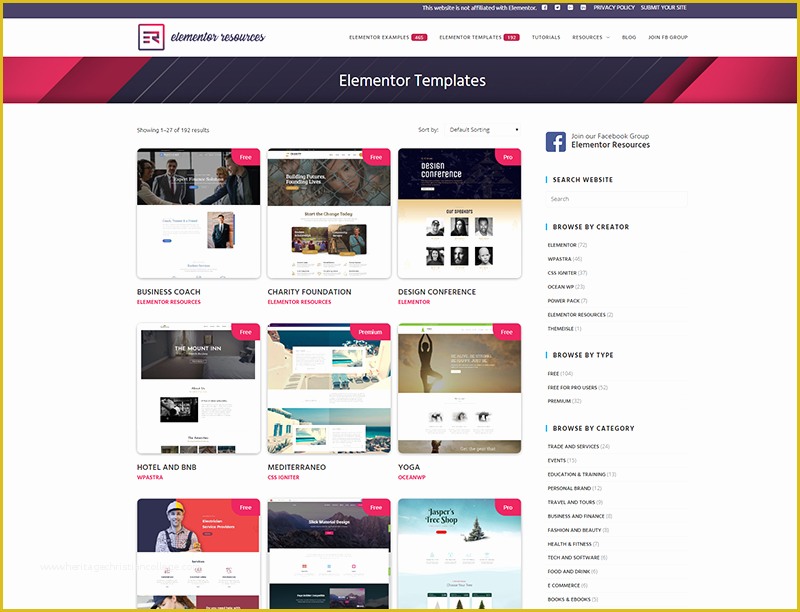
Task: Browse category Food and Drink
Action: tap(572, 572)
